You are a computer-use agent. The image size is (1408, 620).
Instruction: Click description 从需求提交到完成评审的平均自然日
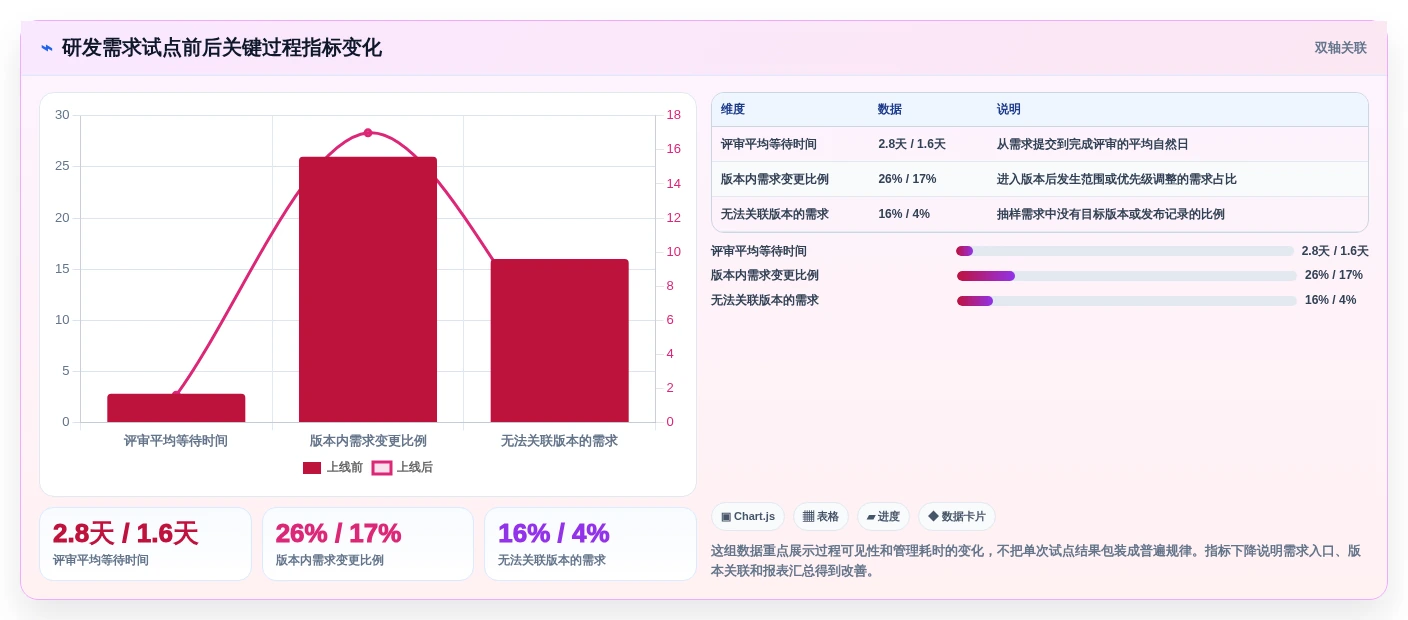pyautogui.click(x=1092, y=144)
